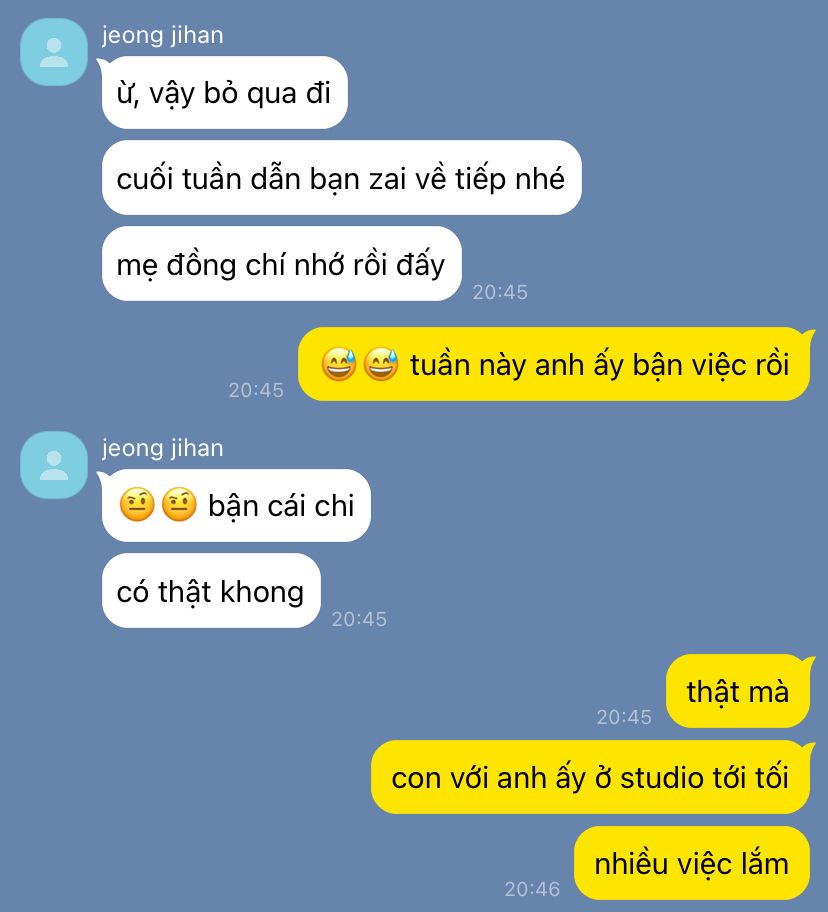Select the 'mẹ đồng chí nhớ rồi đấy' bubble
Image resolution: width=828 pixels, height=912 pixels.
pos(281,263)
